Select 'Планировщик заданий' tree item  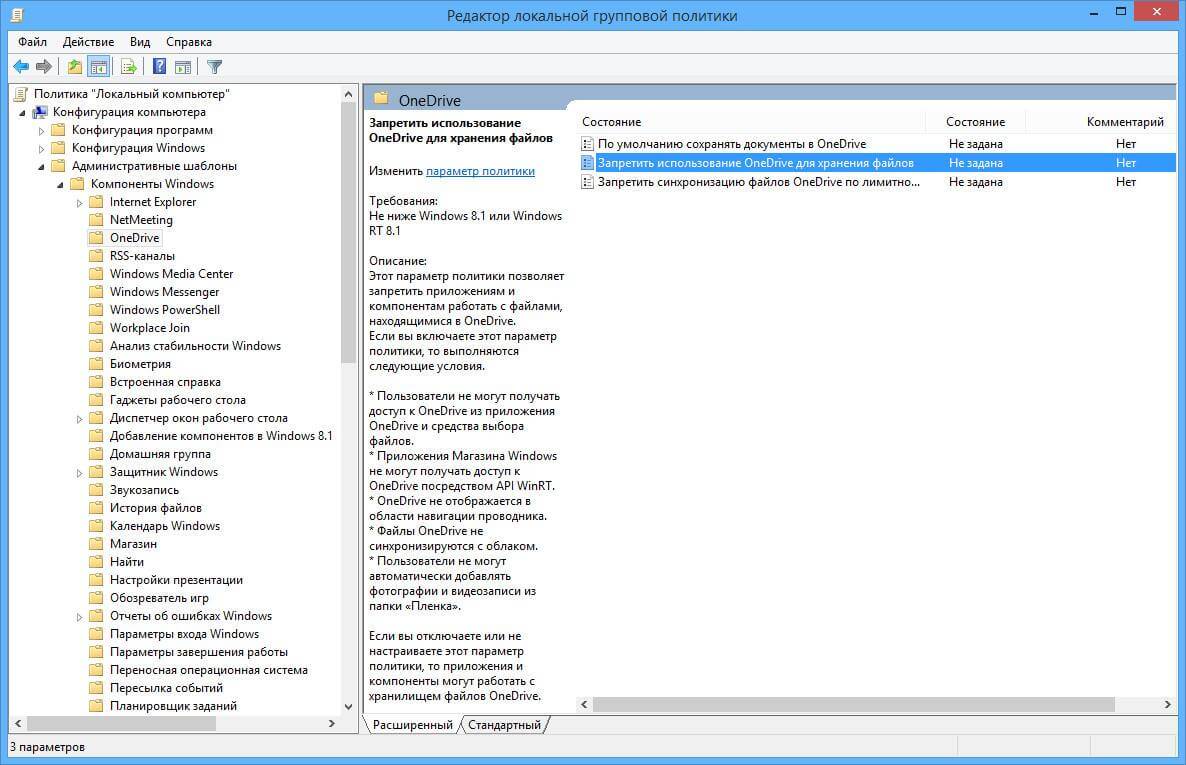click(173, 706)
